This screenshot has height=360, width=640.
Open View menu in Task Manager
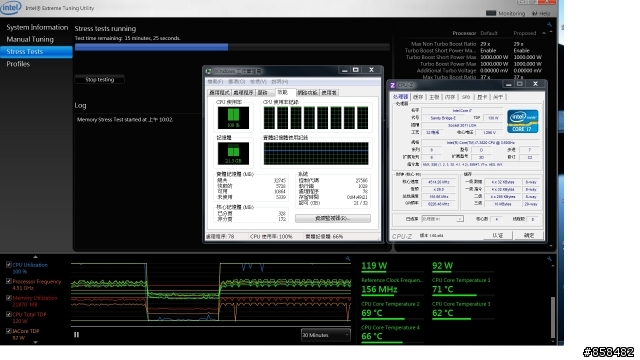pos(258,82)
